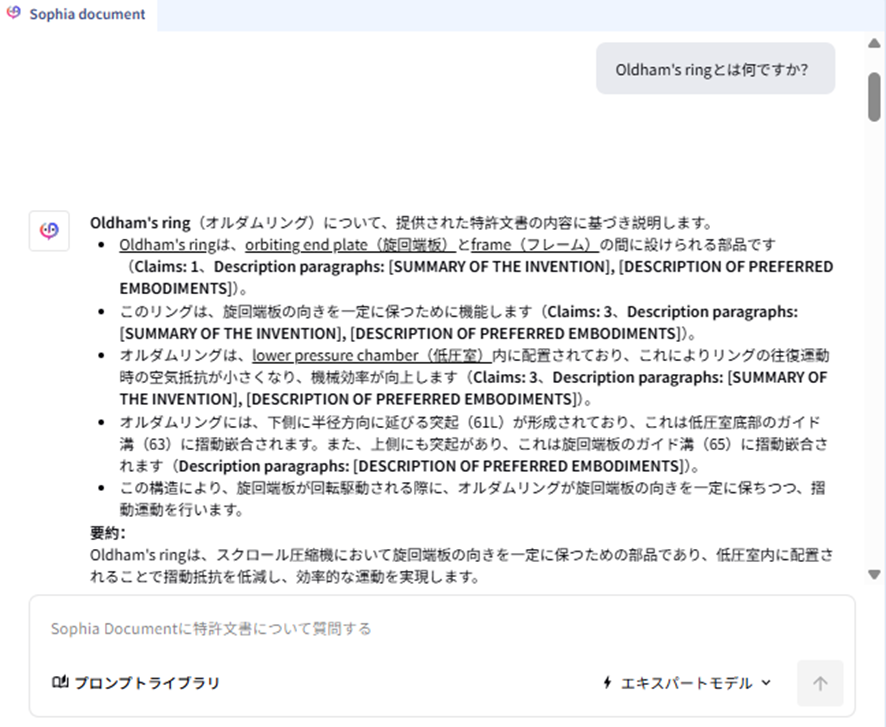Open the プロンプトライブラリ prompt library
Viewport: 886px width, 727px height.
point(136,683)
